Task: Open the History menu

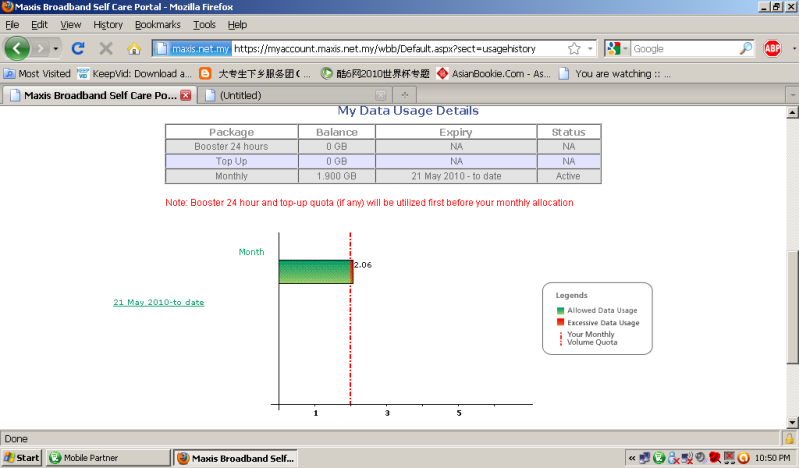Action: tap(108, 24)
